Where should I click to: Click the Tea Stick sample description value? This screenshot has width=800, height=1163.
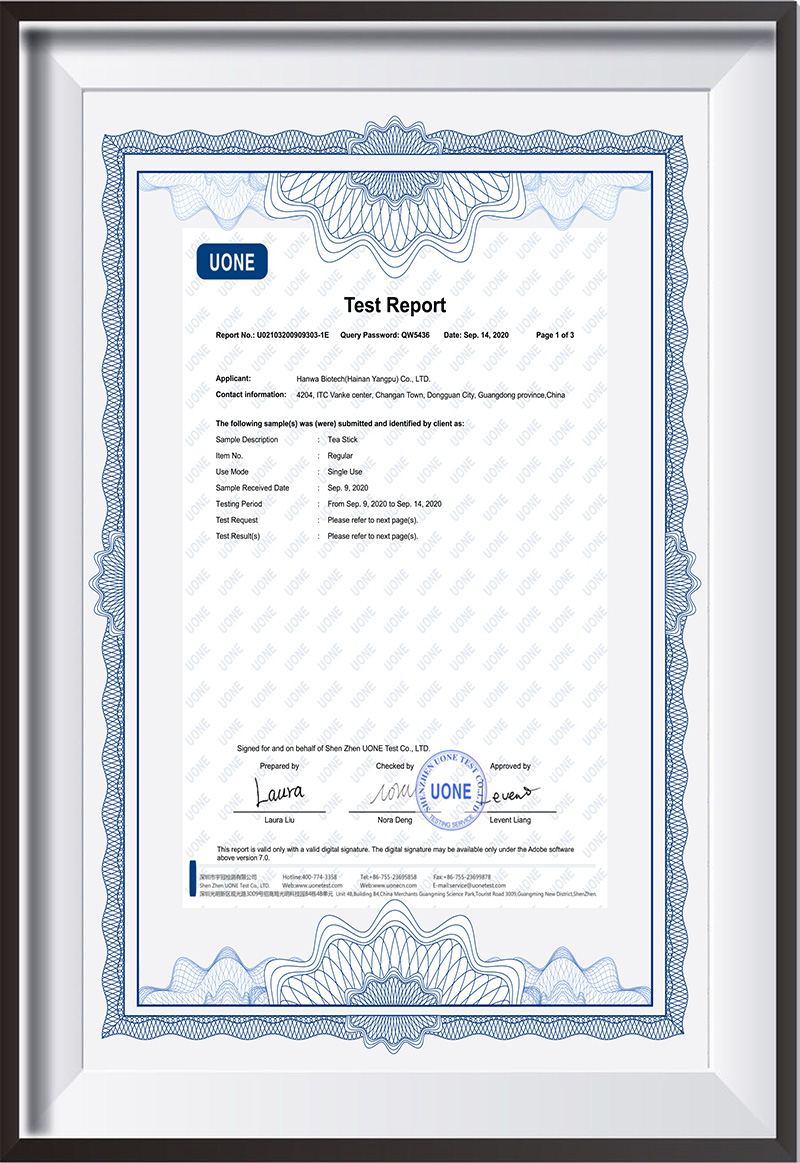tap(342, 440)
